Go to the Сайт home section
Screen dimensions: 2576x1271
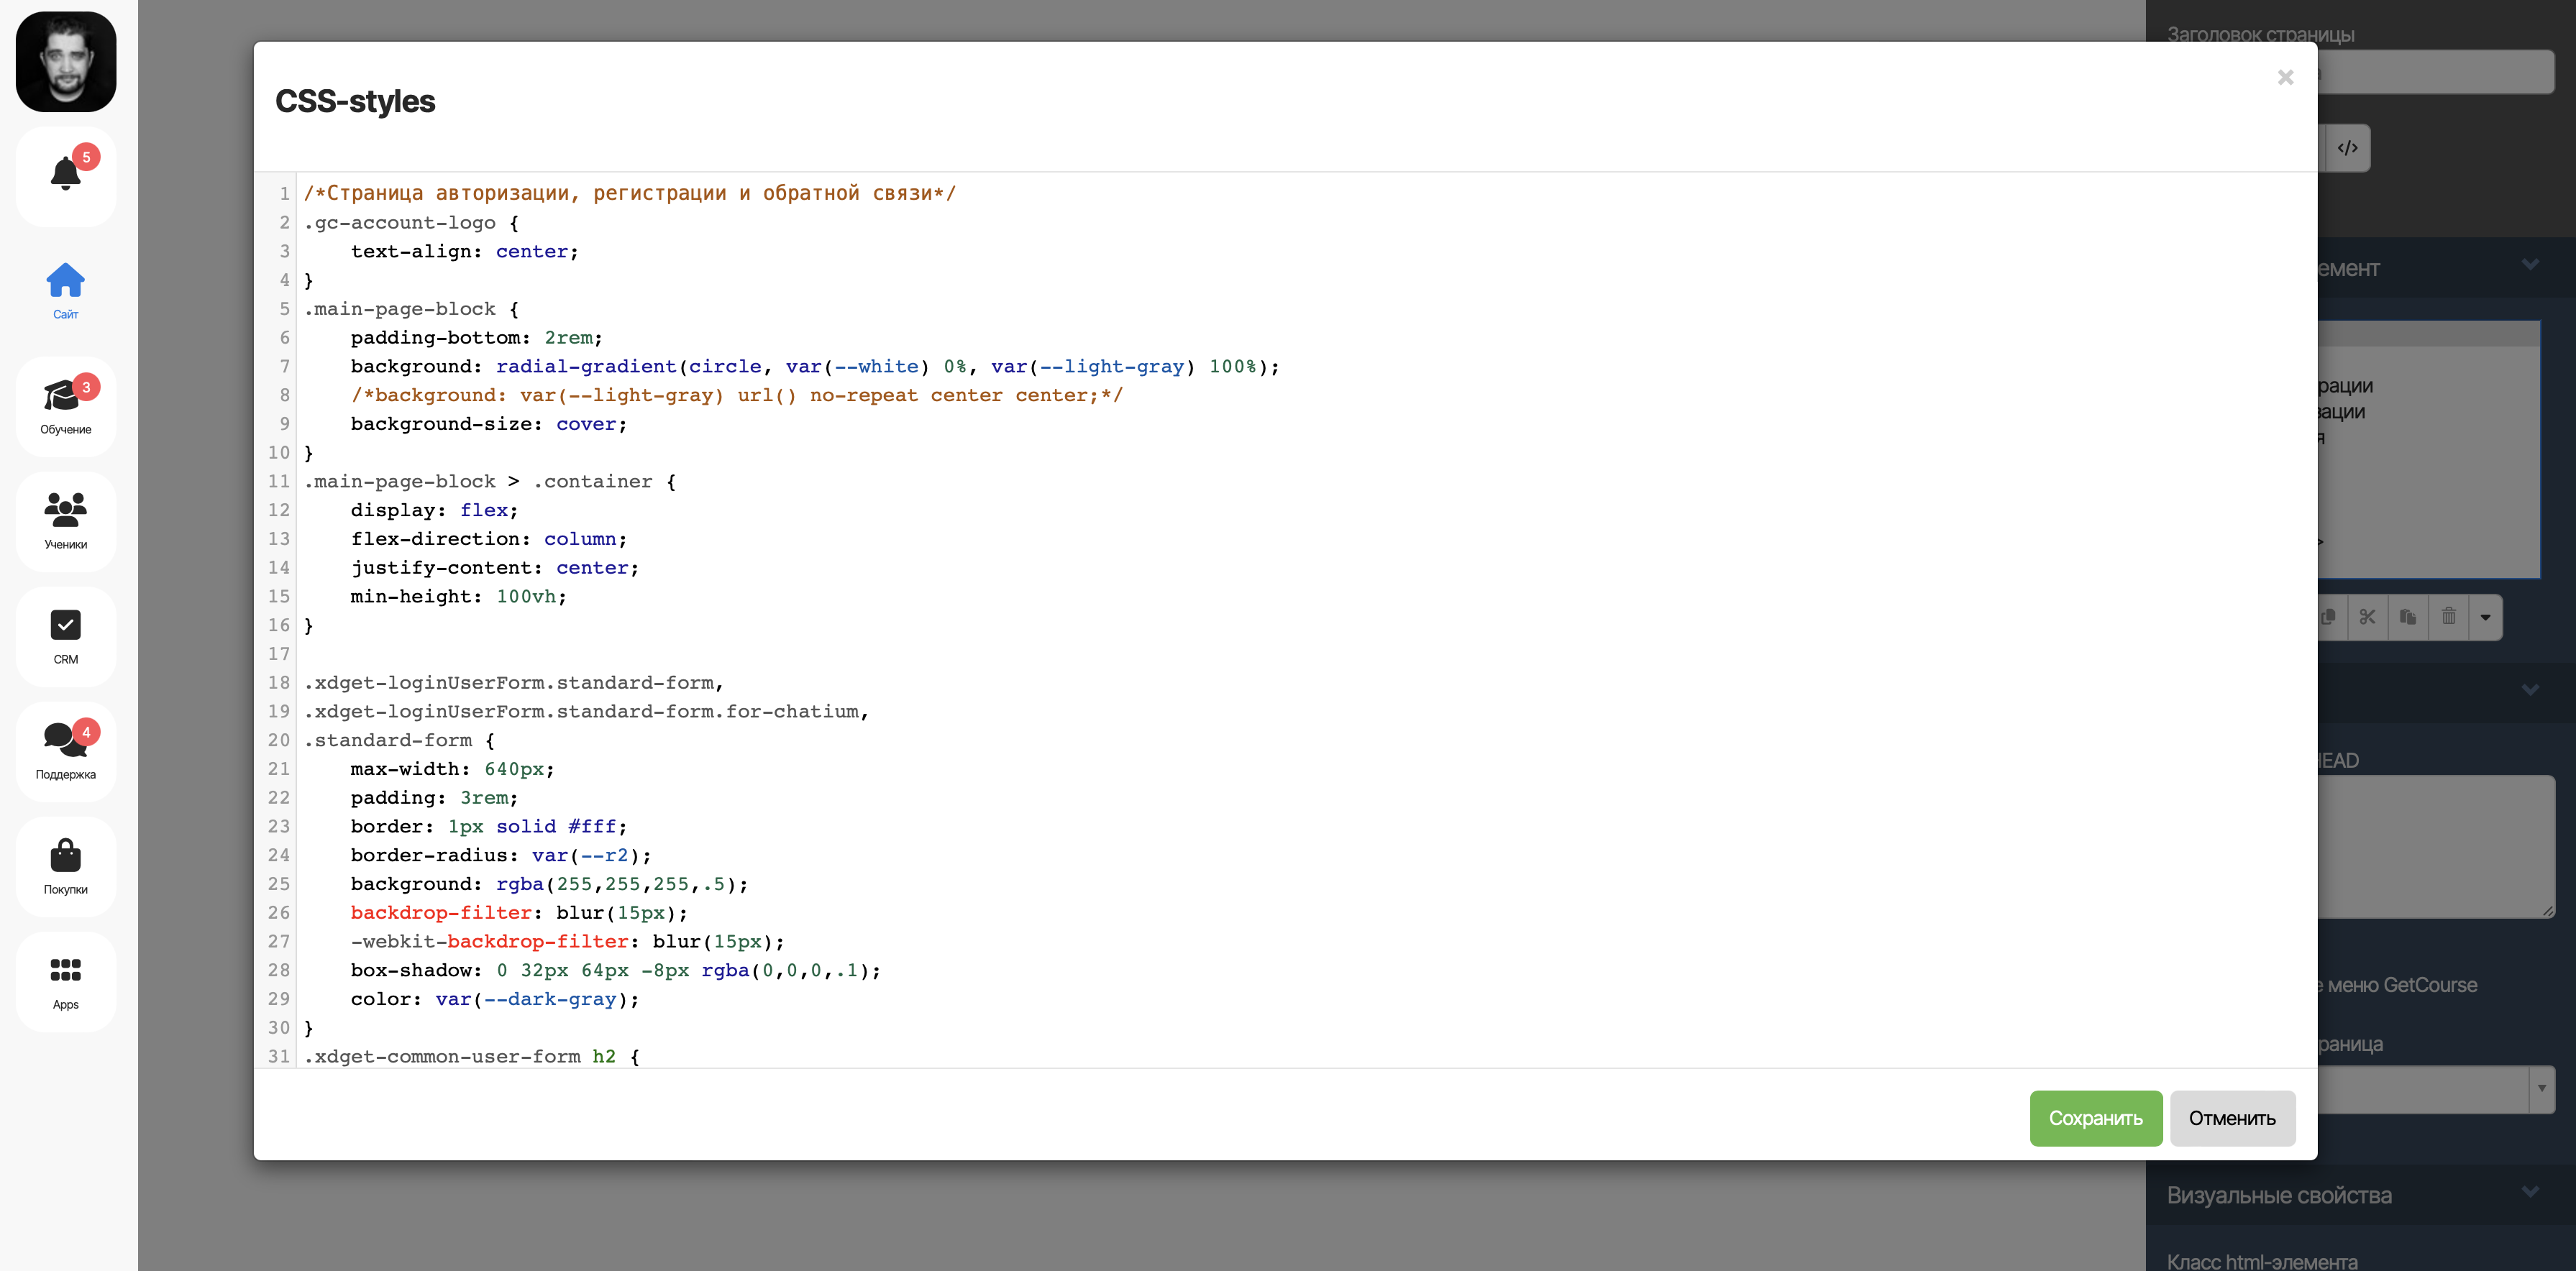65,290
